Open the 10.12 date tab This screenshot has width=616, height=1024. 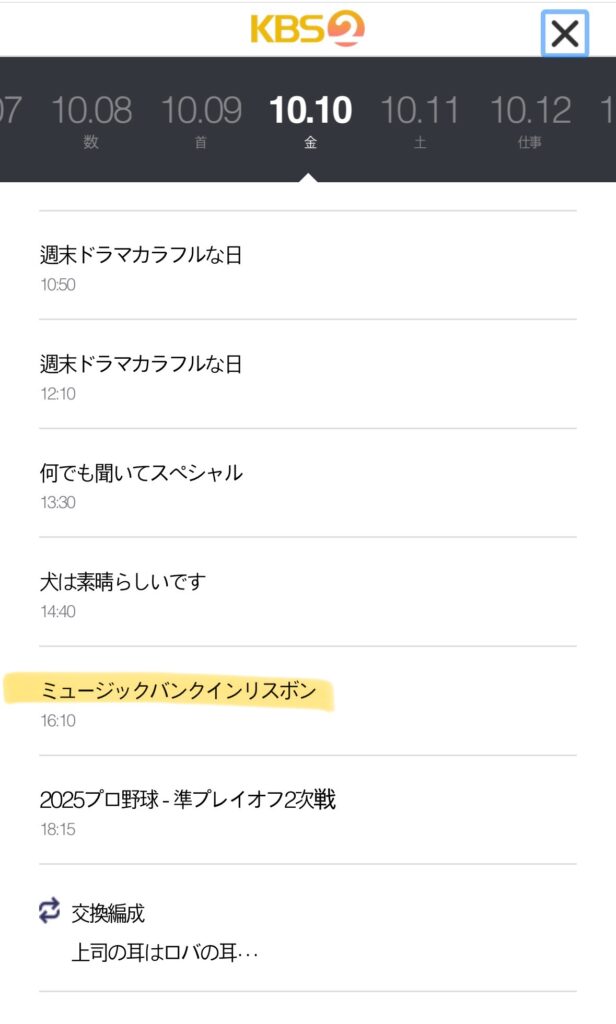pyautogui.click(x=530, y=118)
